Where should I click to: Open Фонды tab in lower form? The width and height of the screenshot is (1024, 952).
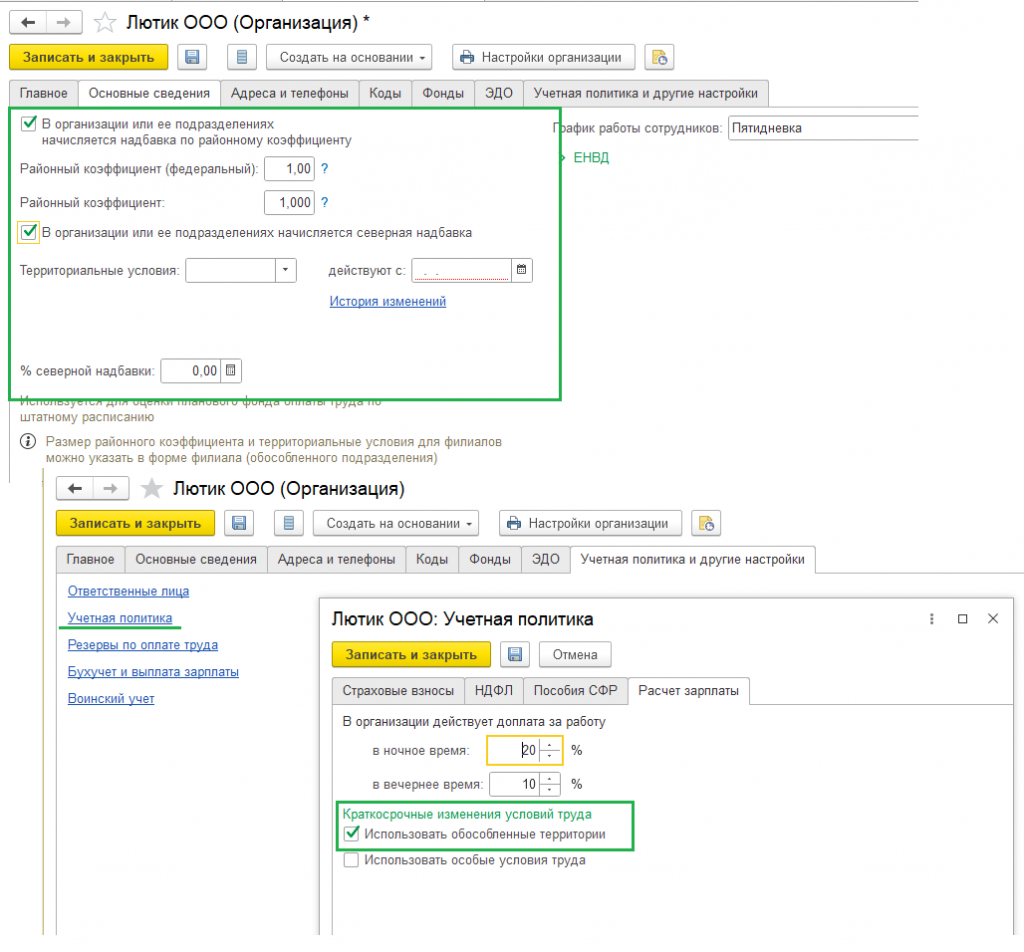(490, 560)
